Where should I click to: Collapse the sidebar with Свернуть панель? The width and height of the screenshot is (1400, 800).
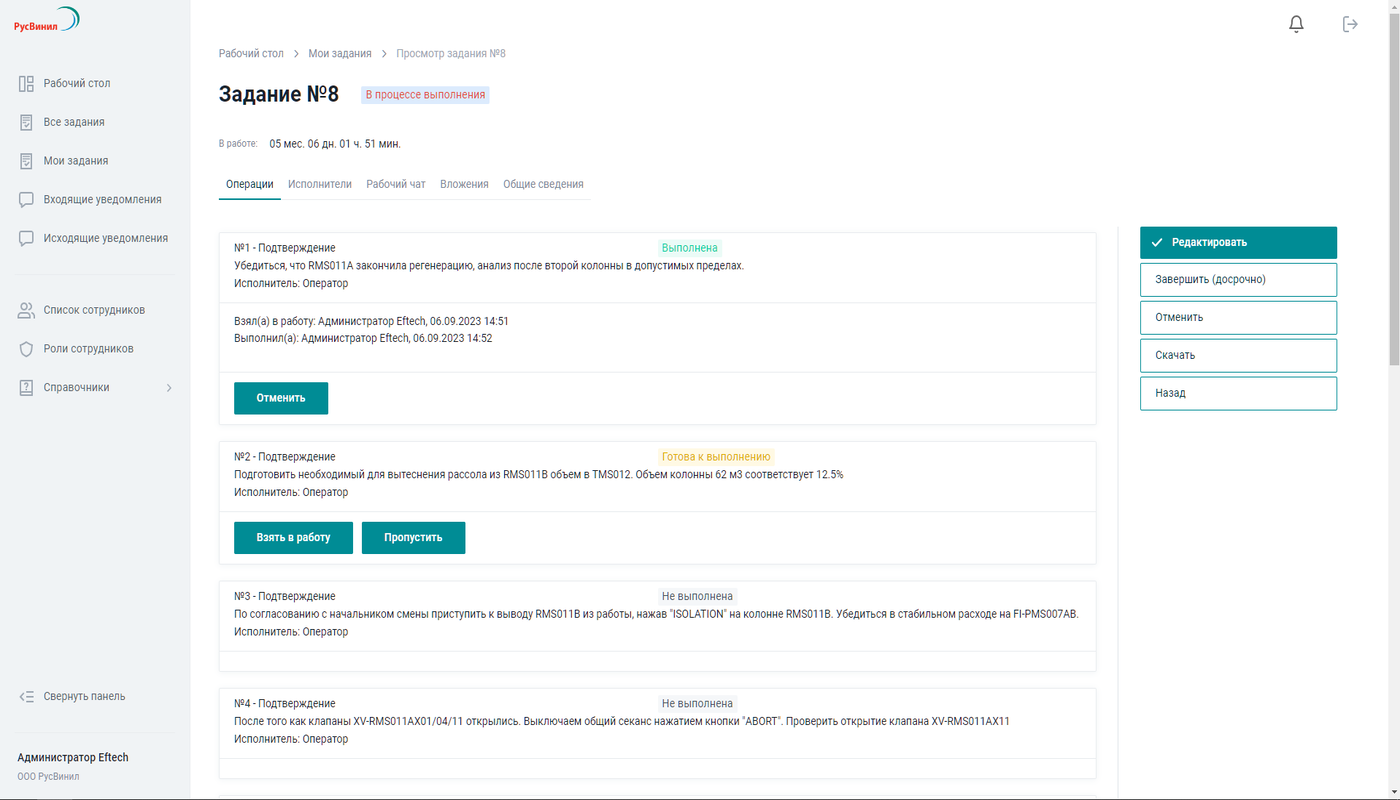point(84,696)
